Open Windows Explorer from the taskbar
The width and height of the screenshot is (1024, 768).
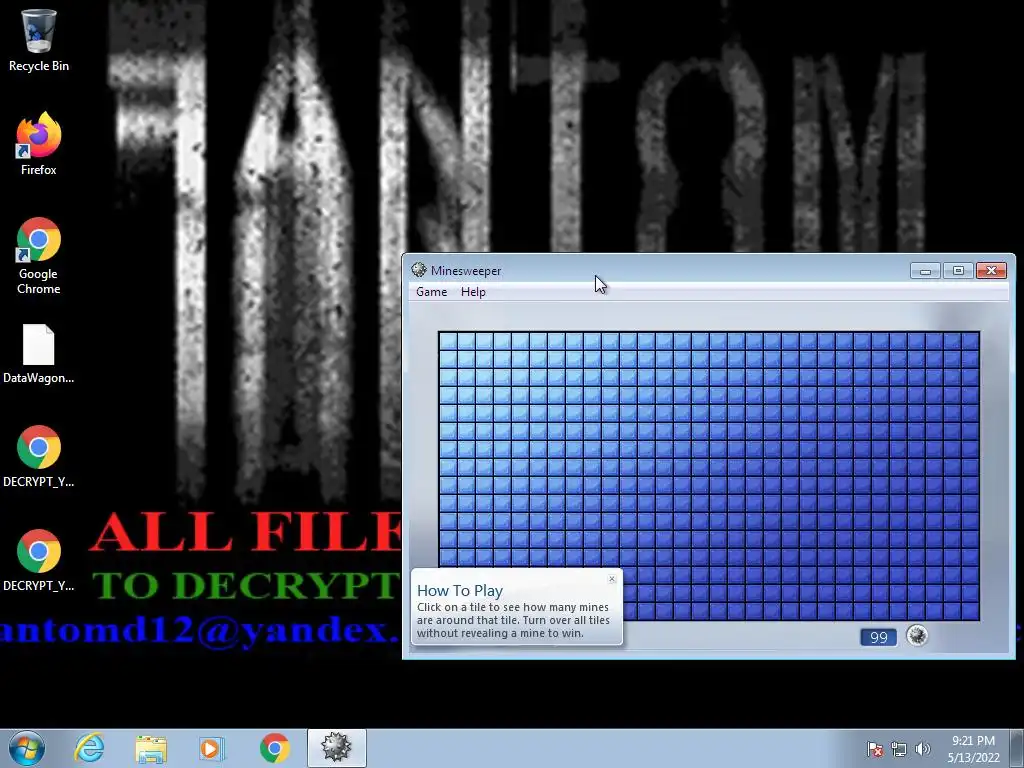point(151,748)
